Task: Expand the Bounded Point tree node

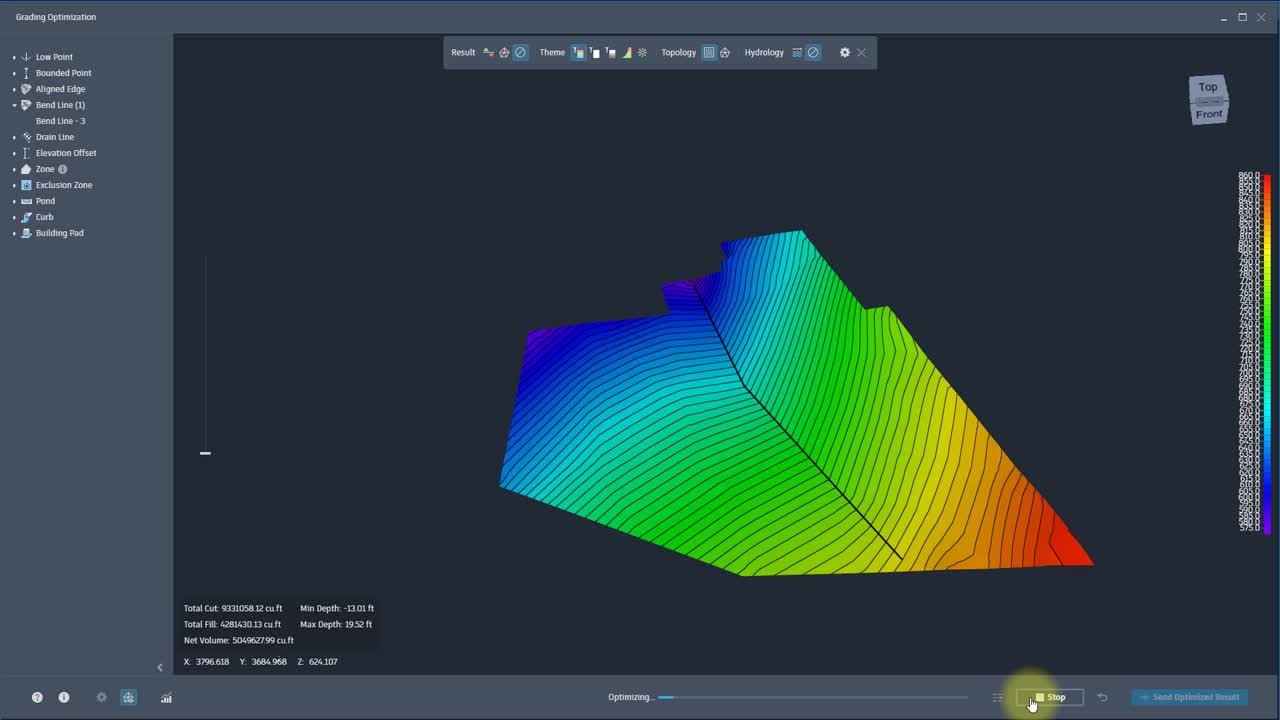Action: point(14,73)
